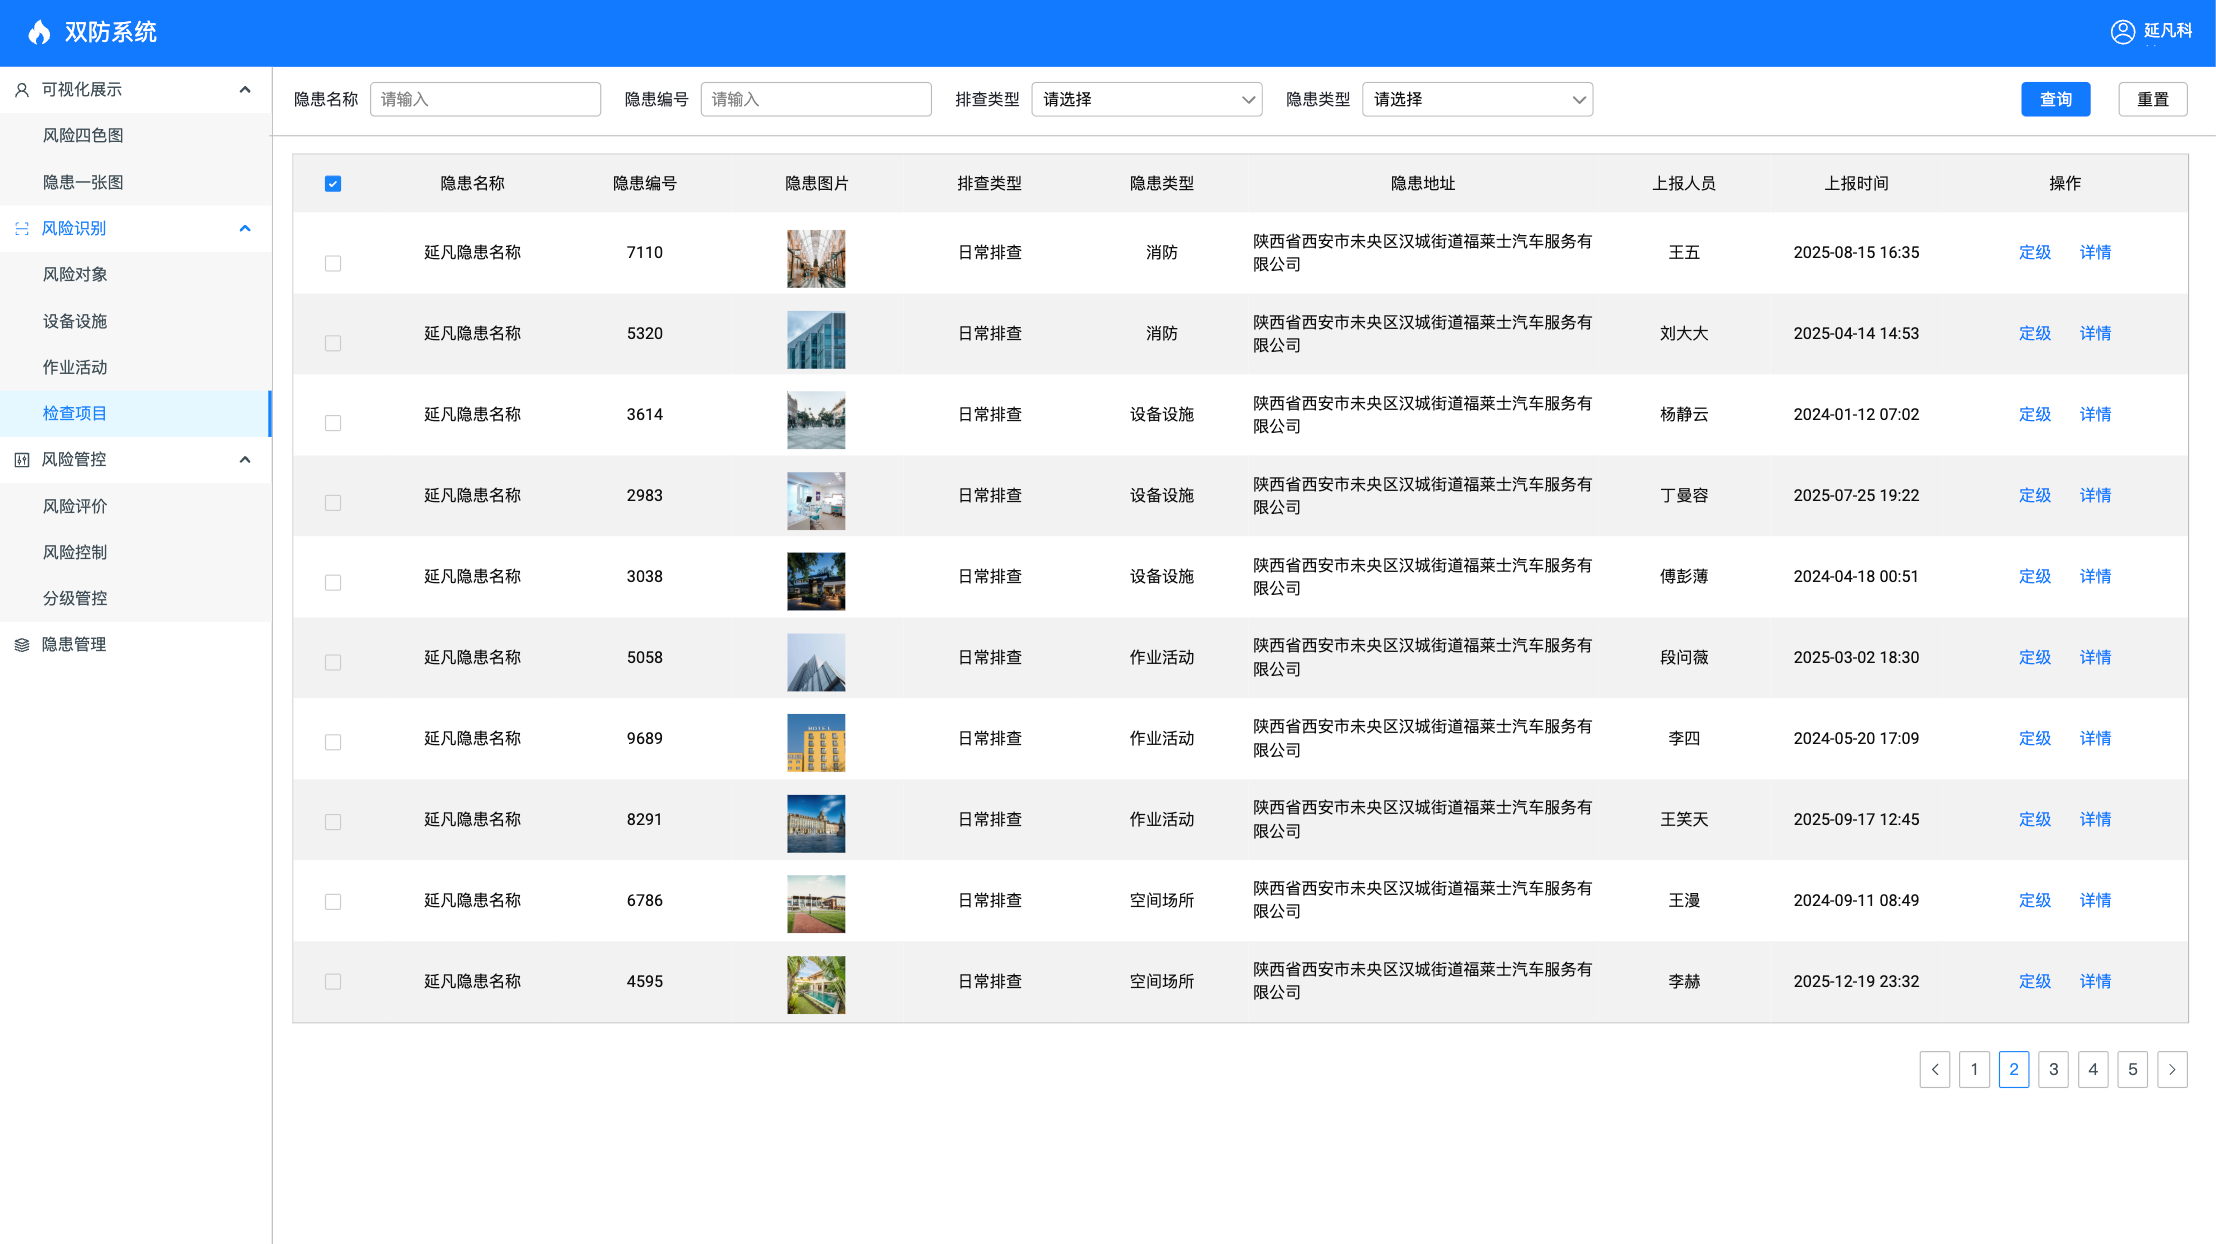Click the 风险识别 scan icon
2216x1244 pixels.
(x=22, y=229)
